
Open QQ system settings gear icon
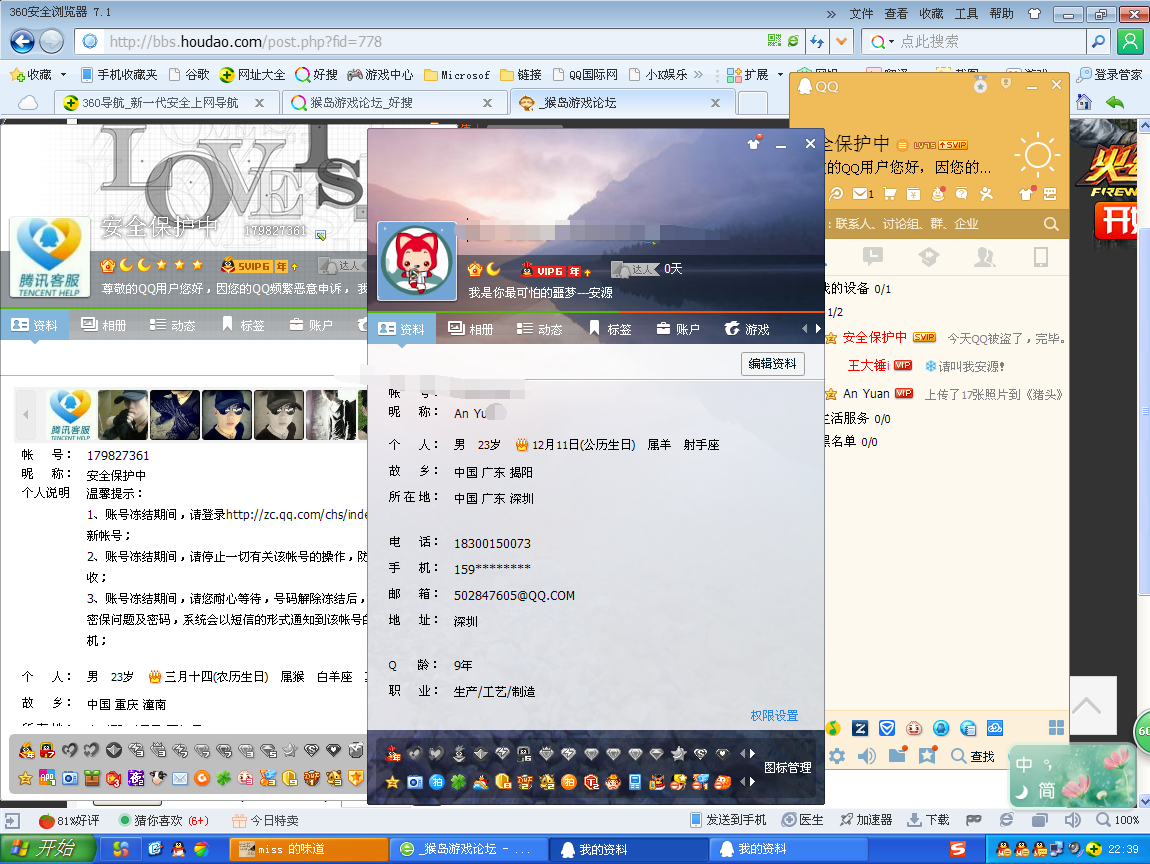click(837, 755)
